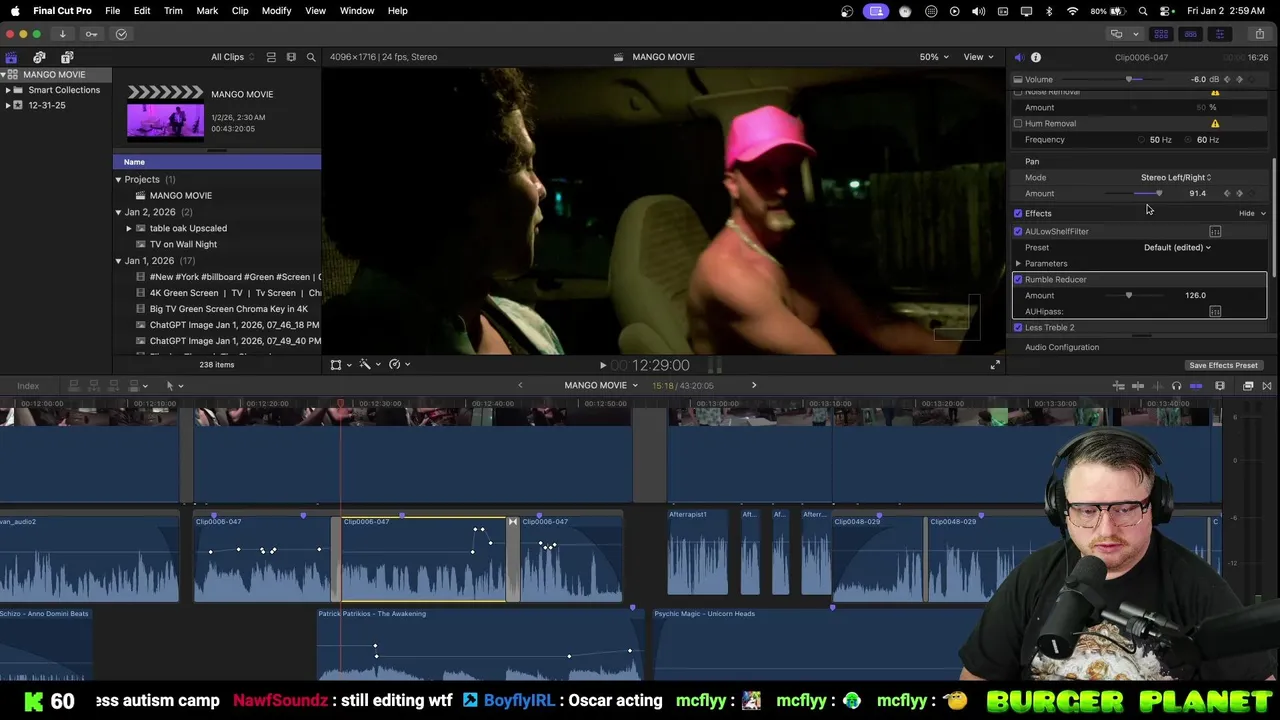
Task: Click the Background Tasks checkmark icon
Action: (121, 34)
